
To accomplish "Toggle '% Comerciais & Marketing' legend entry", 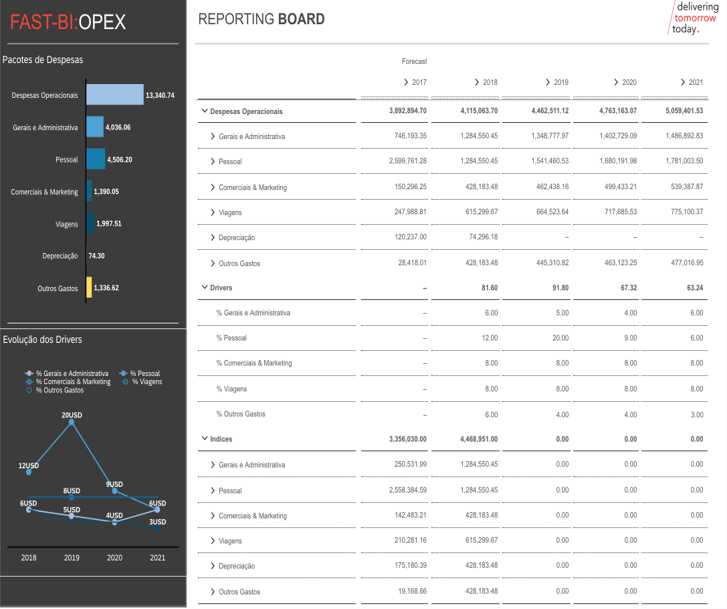I will pyautogui.click(x=68, y=381).
